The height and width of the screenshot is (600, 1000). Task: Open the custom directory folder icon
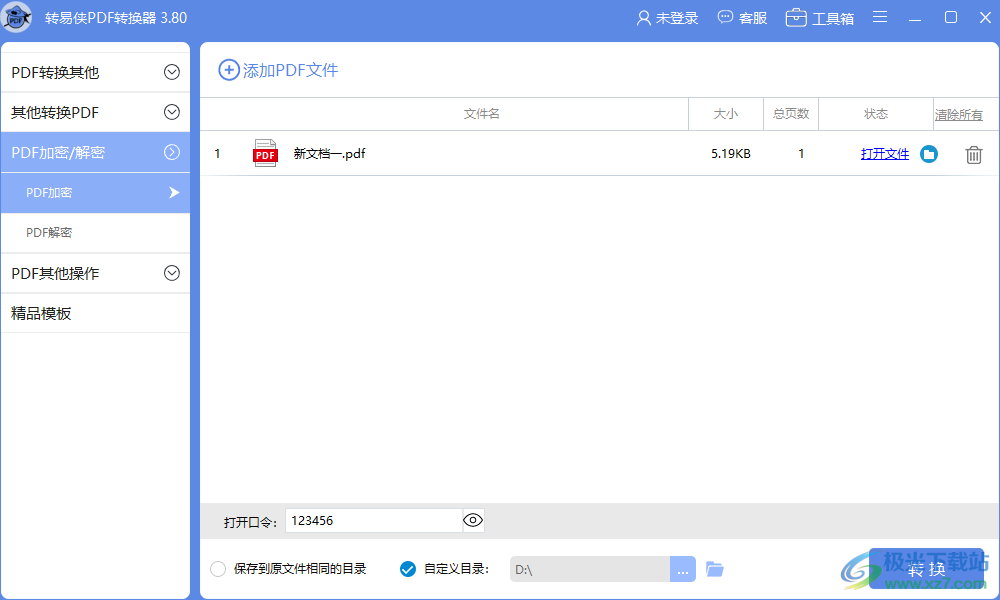[x=715, y=569]
